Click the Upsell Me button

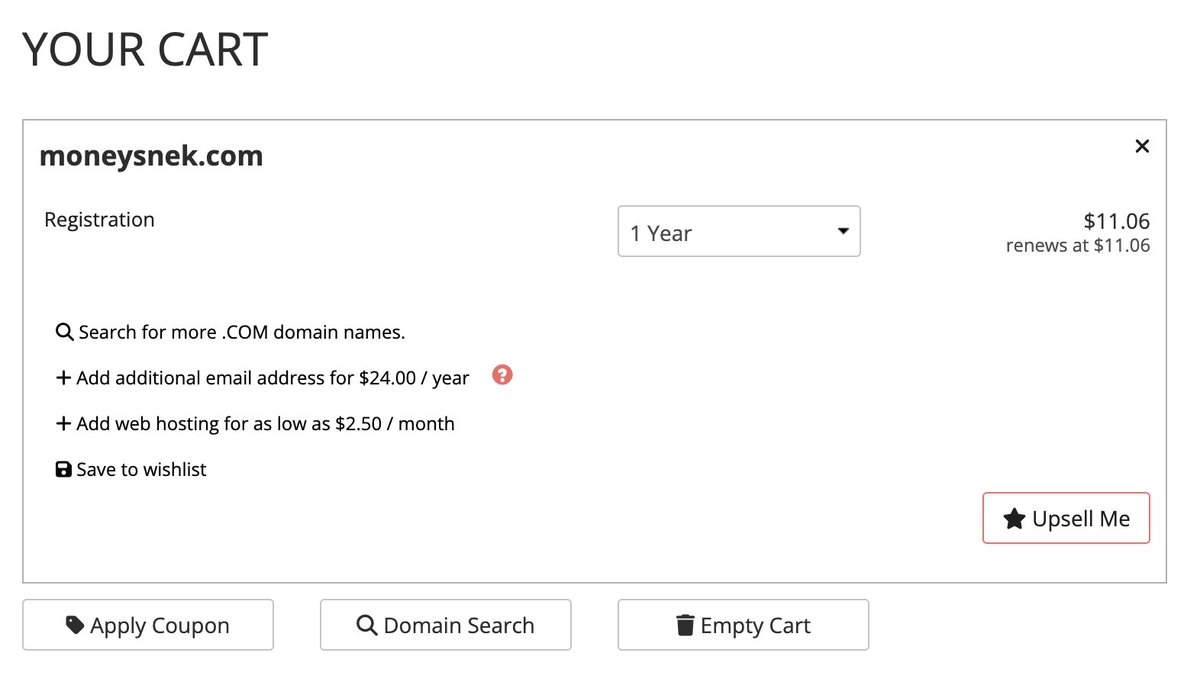coord(1066,519)
